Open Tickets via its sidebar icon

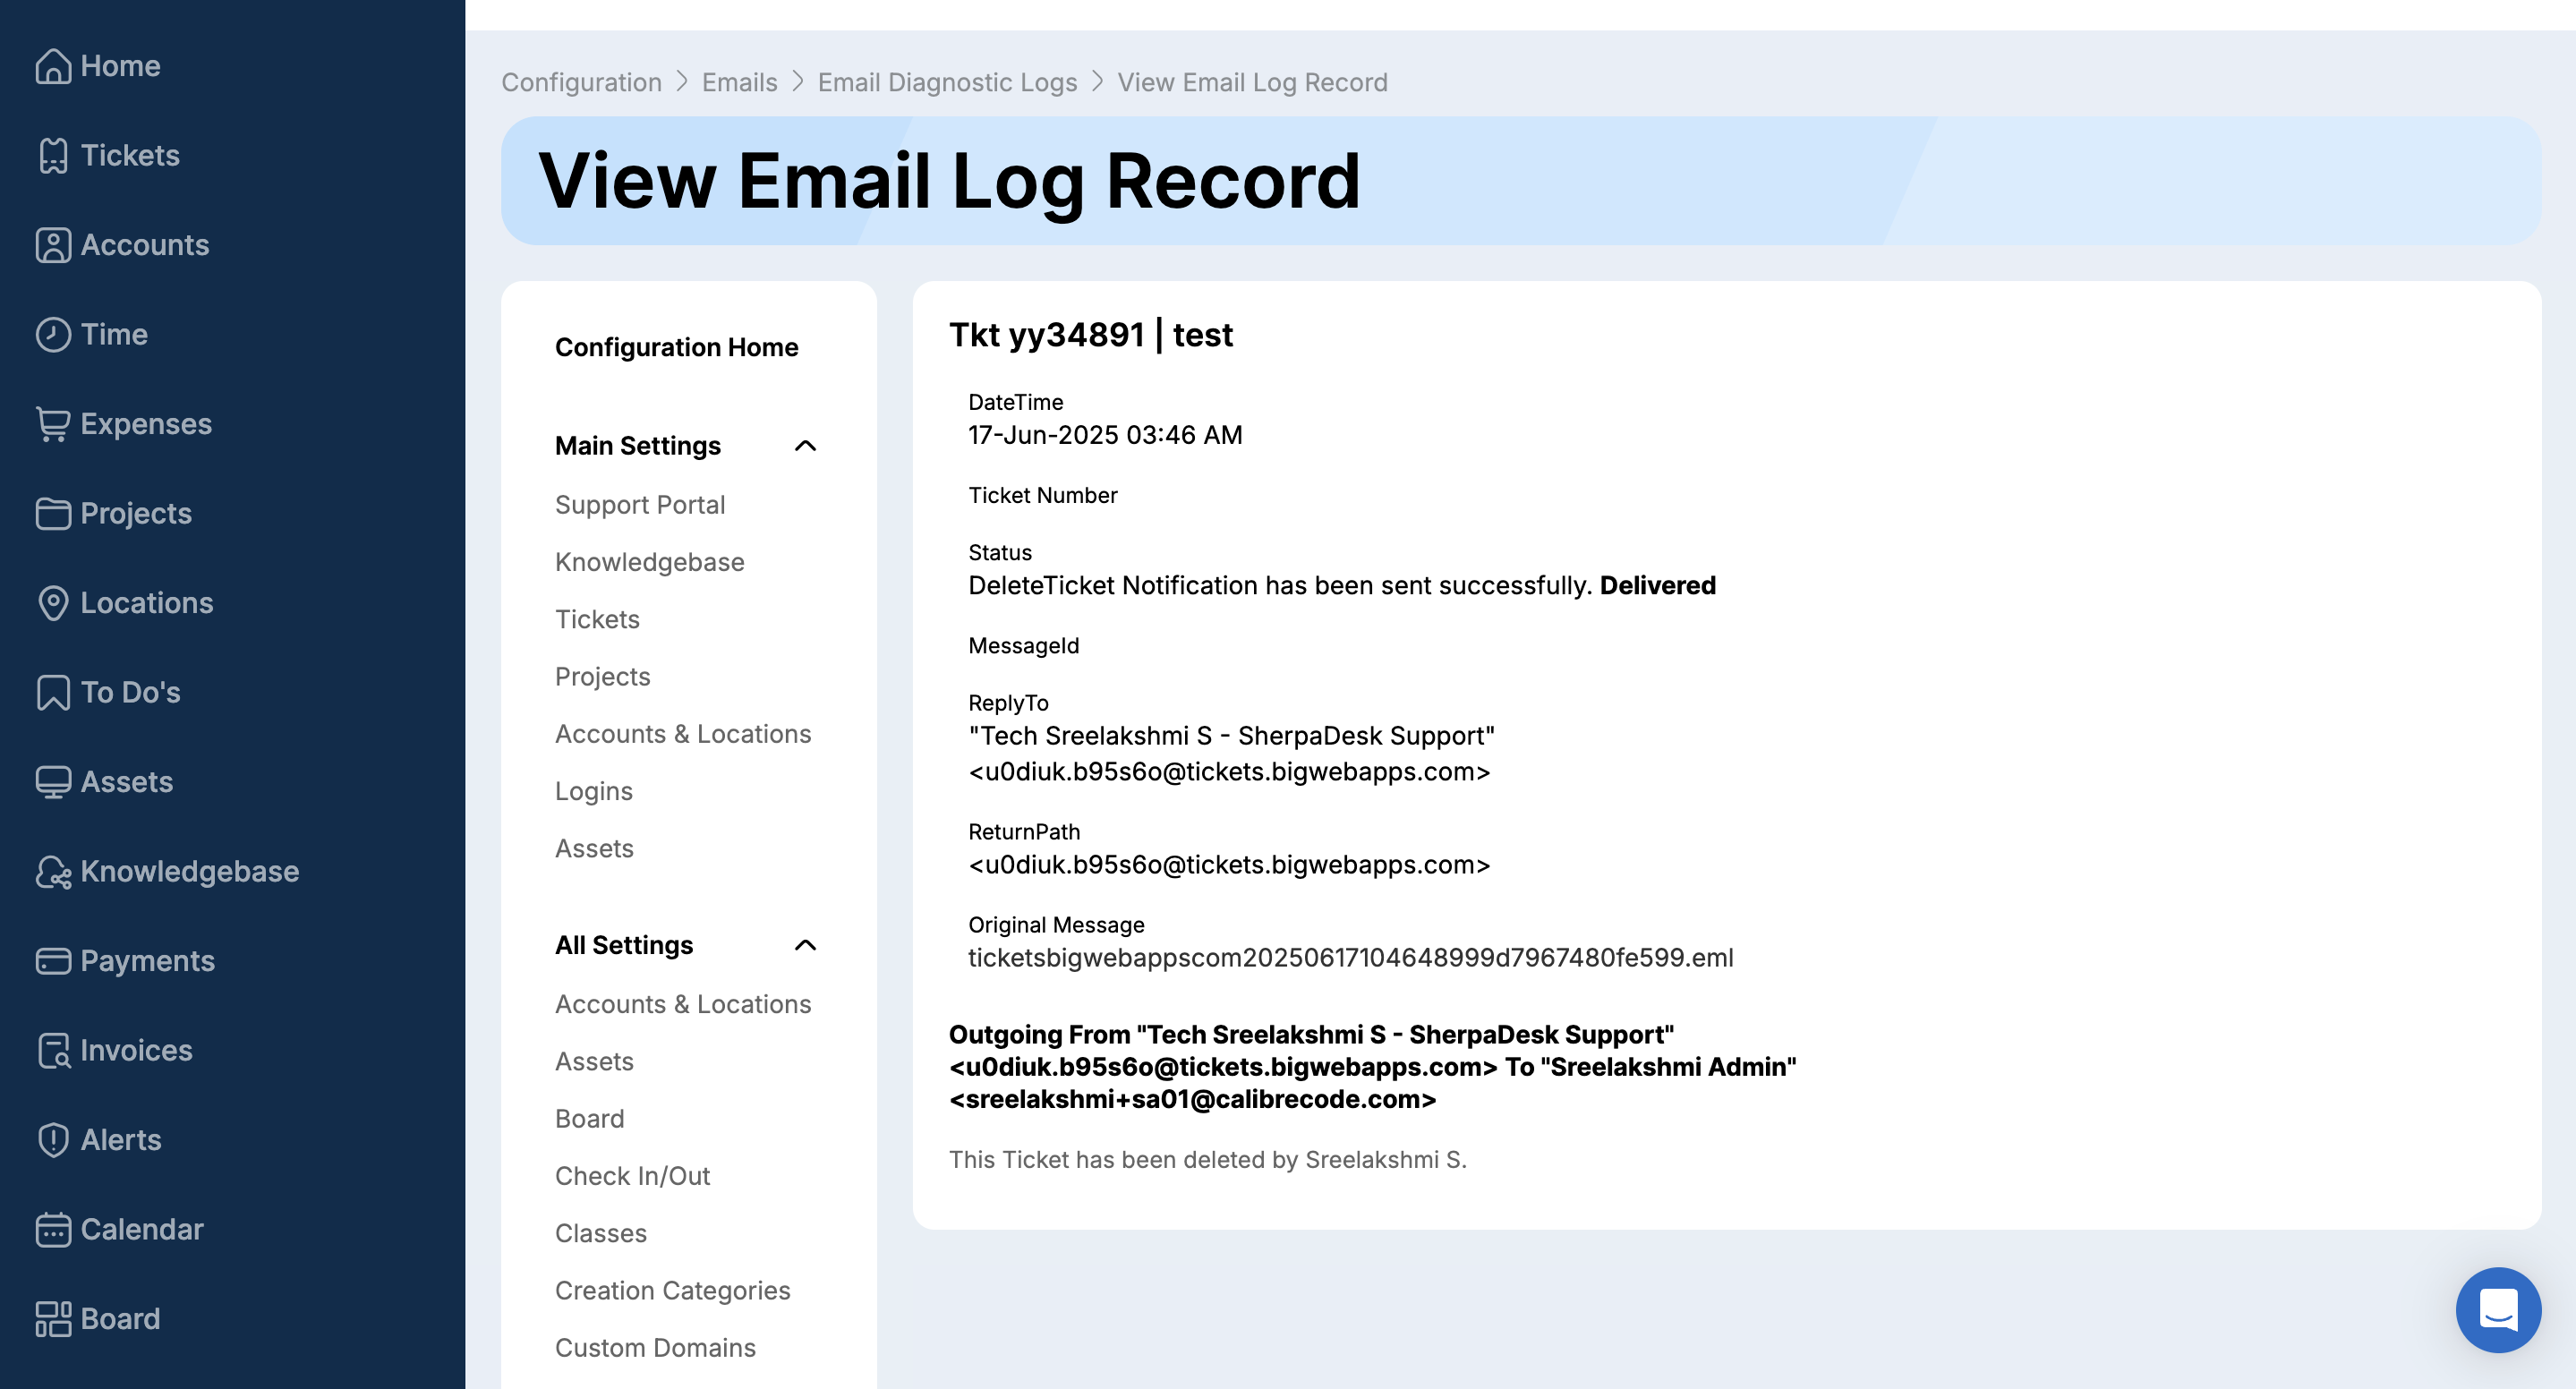point(52,156)
